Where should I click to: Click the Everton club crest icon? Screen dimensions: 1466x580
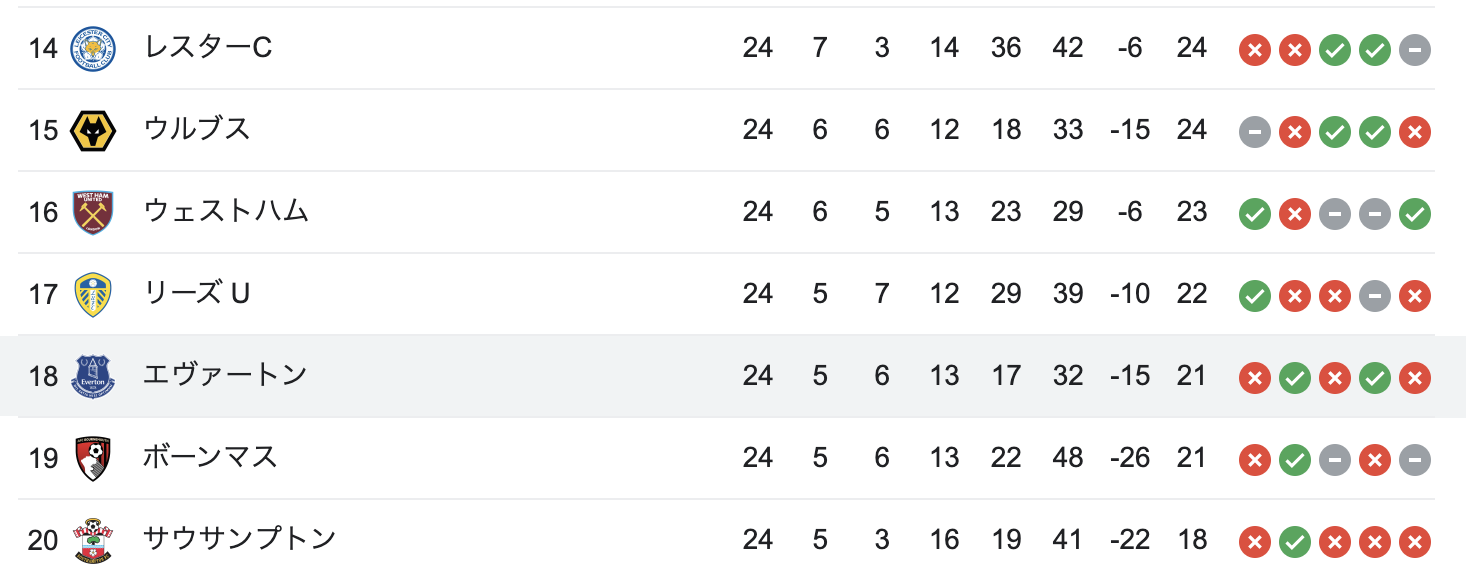(x=93, y=377)
